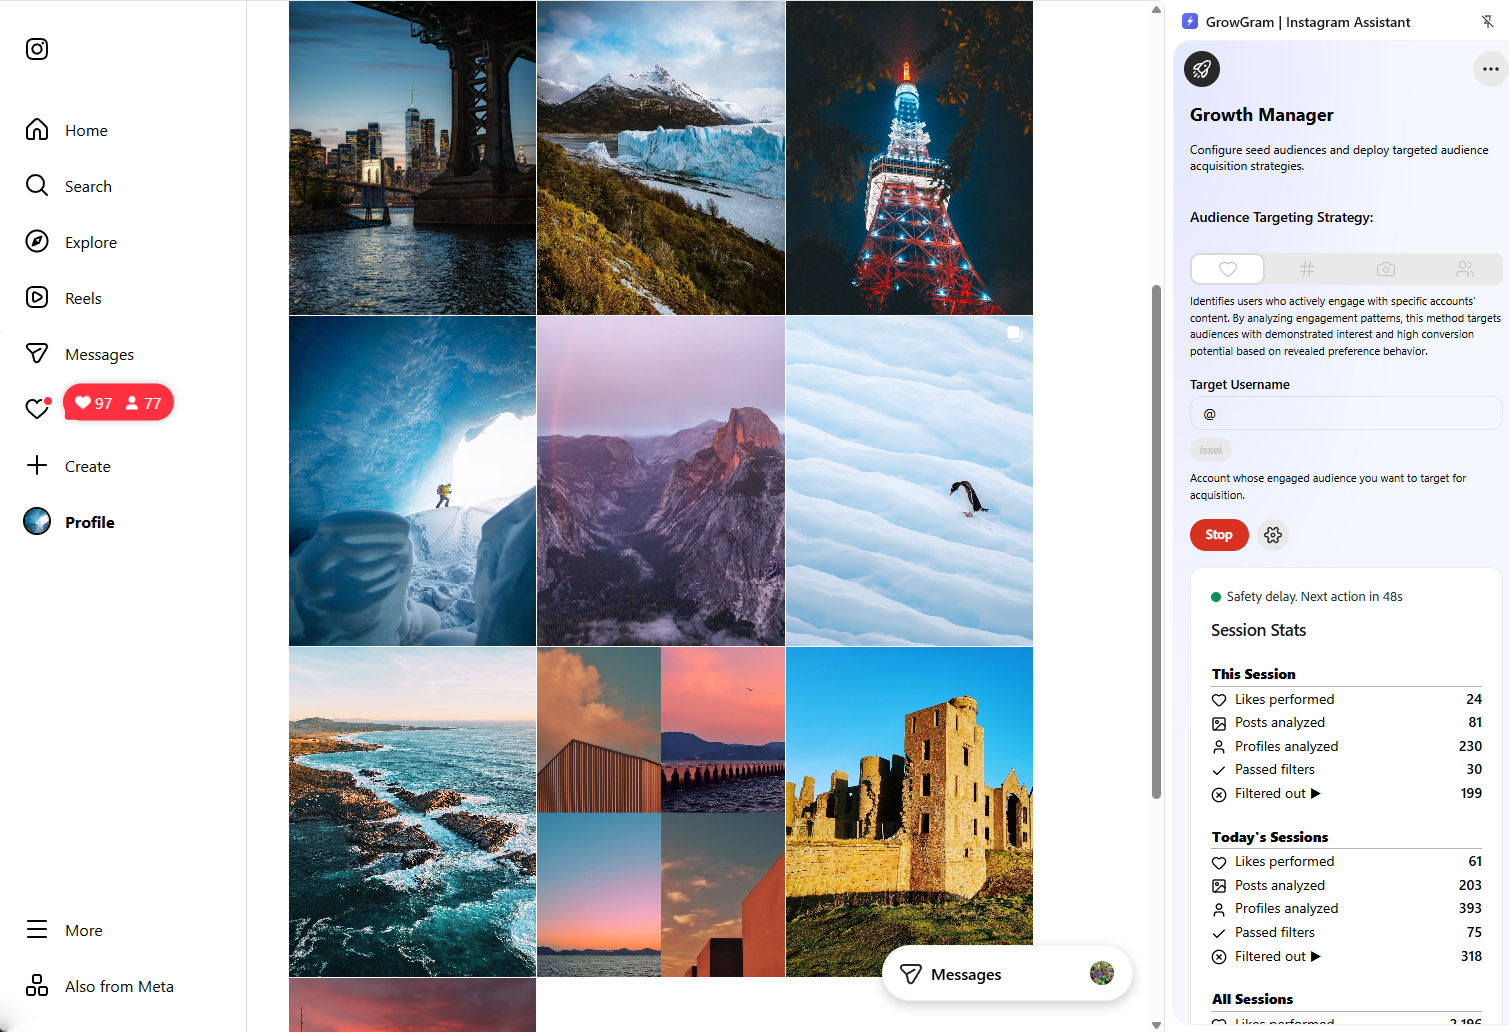
Task: Click the Profiles analyzed value 230
Action: [x=1470, y=746]
